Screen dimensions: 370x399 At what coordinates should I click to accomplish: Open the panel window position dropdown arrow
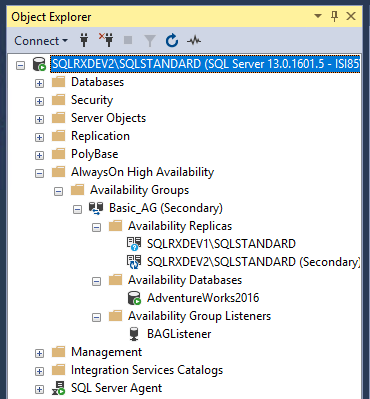318,16
